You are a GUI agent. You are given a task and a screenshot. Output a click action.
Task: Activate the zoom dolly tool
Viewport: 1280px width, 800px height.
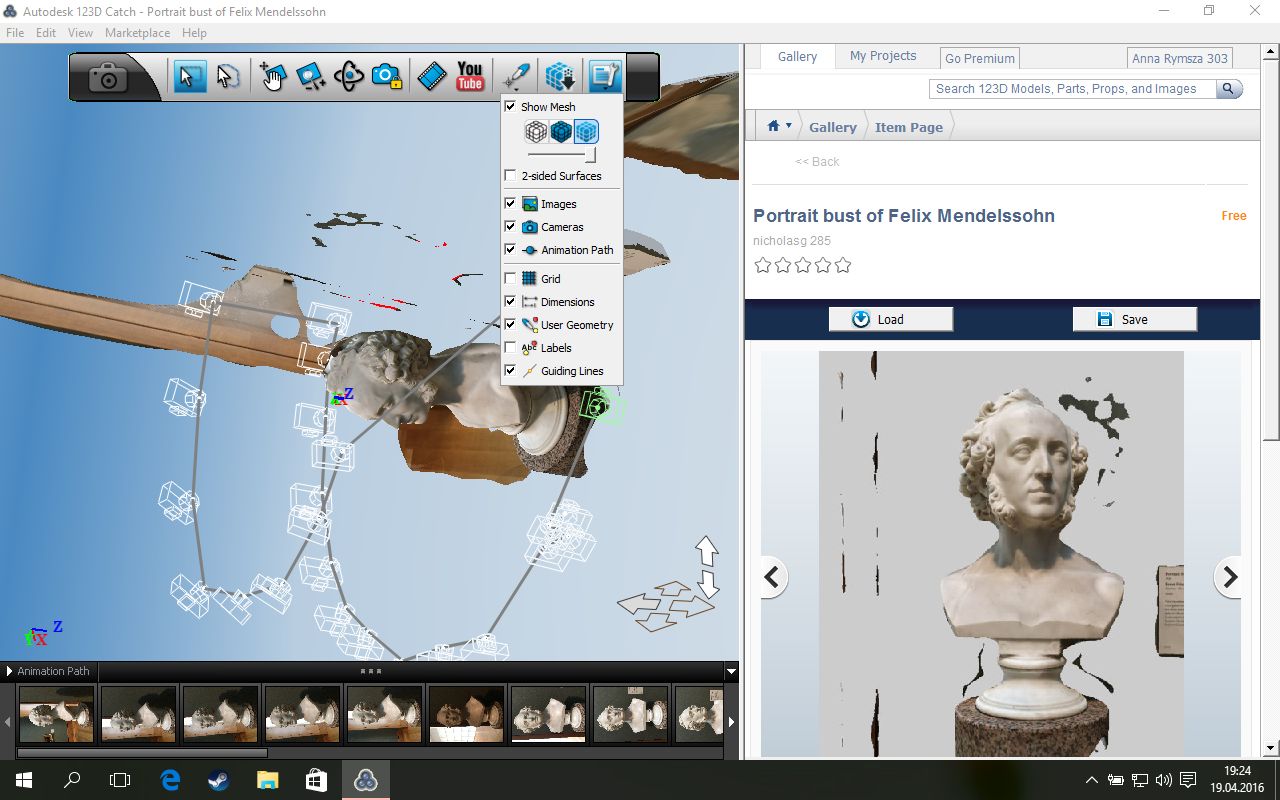click(310, 76)
